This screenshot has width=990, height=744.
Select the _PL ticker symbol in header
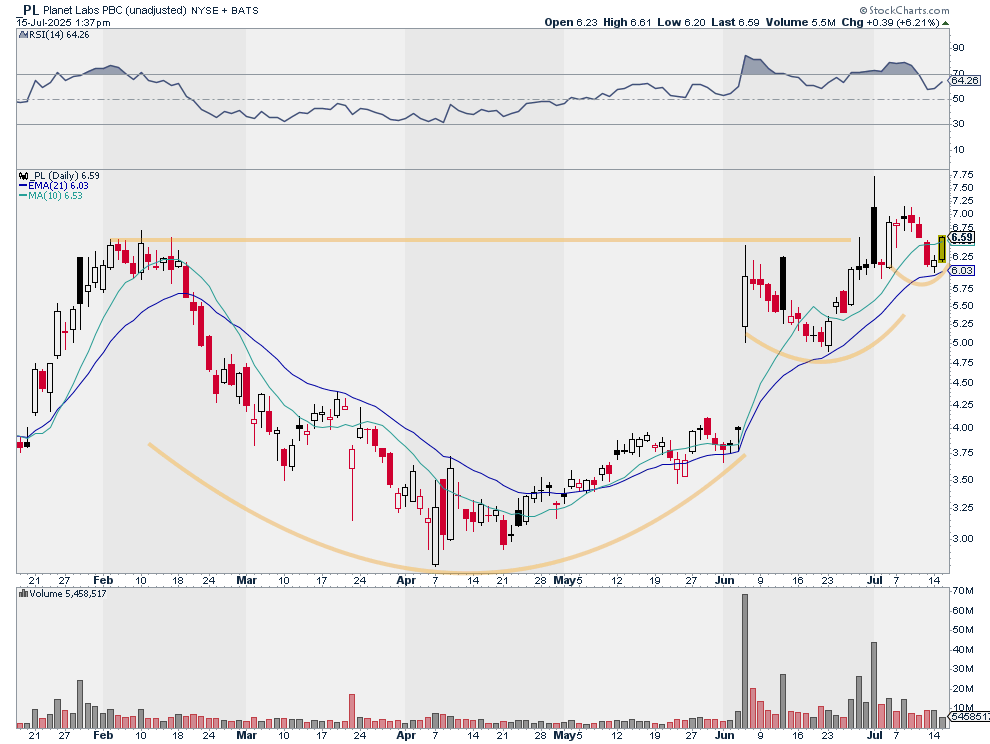27,10
